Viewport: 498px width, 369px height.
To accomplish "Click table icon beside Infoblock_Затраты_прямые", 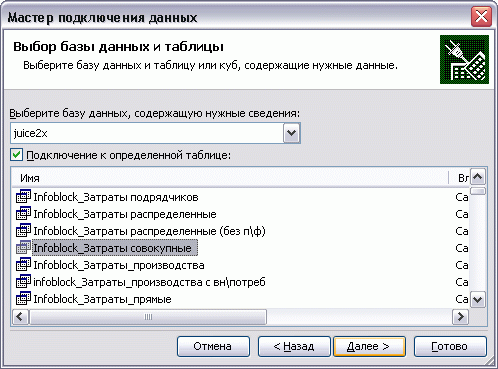I will 23,299.
